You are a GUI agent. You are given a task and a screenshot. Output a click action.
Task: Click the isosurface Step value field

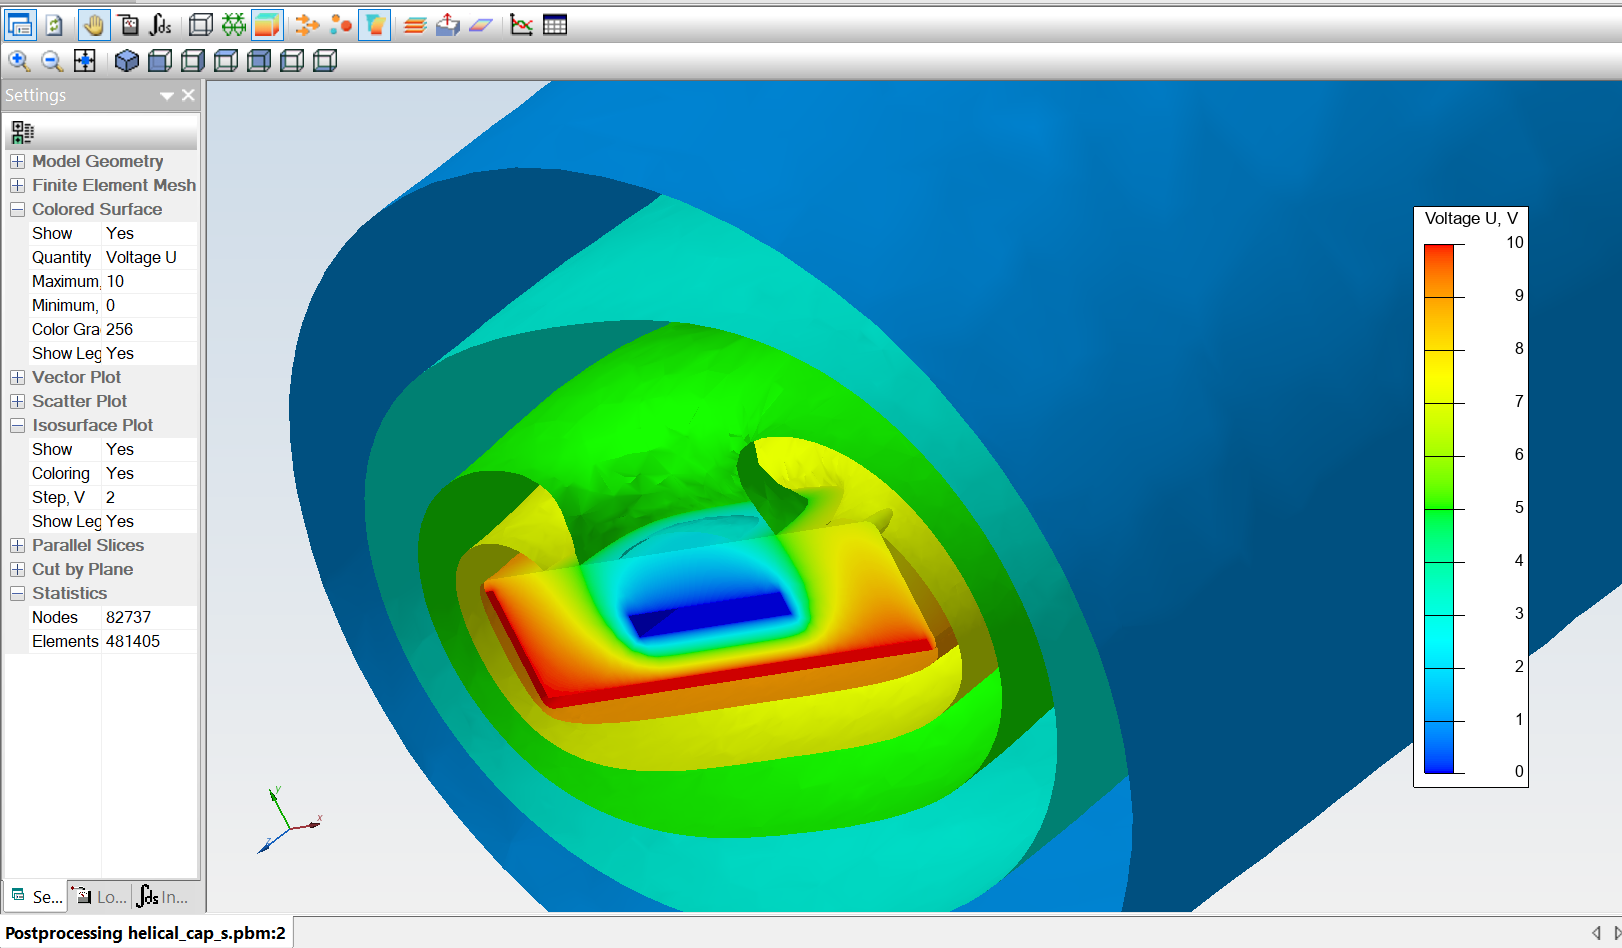(x=148, y=497)
